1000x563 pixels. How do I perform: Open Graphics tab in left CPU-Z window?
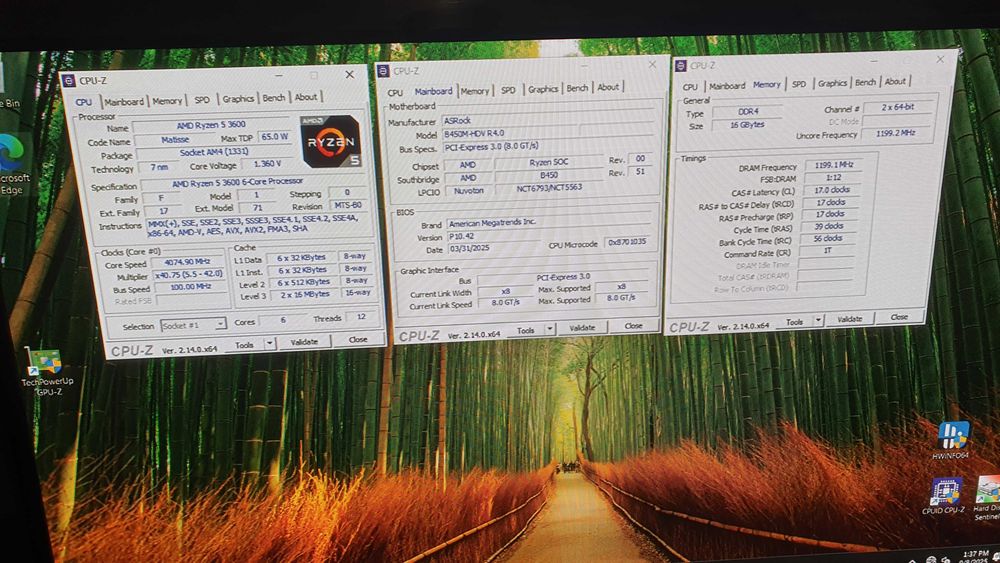[238, 98]
